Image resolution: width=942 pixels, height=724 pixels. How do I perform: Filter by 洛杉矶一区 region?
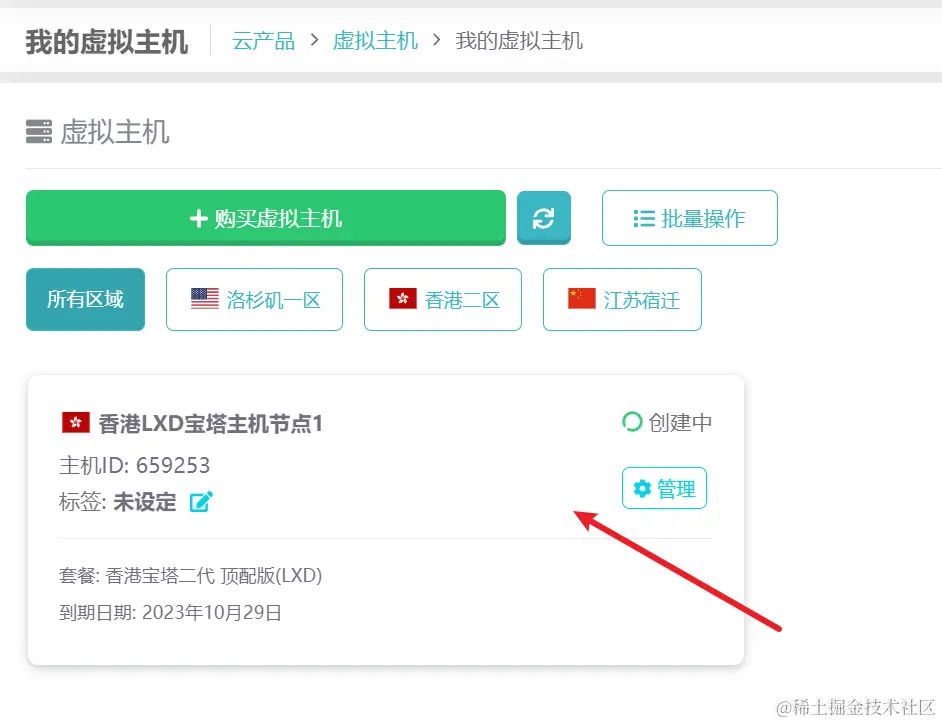click(x=254, y=299)
